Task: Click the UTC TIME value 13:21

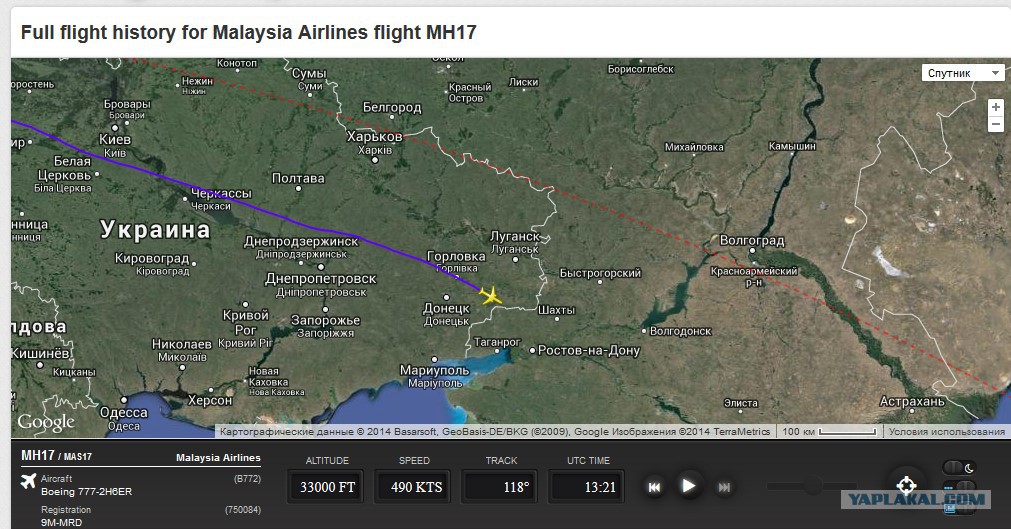Action: pyautogui.click(x=587, y=487)
